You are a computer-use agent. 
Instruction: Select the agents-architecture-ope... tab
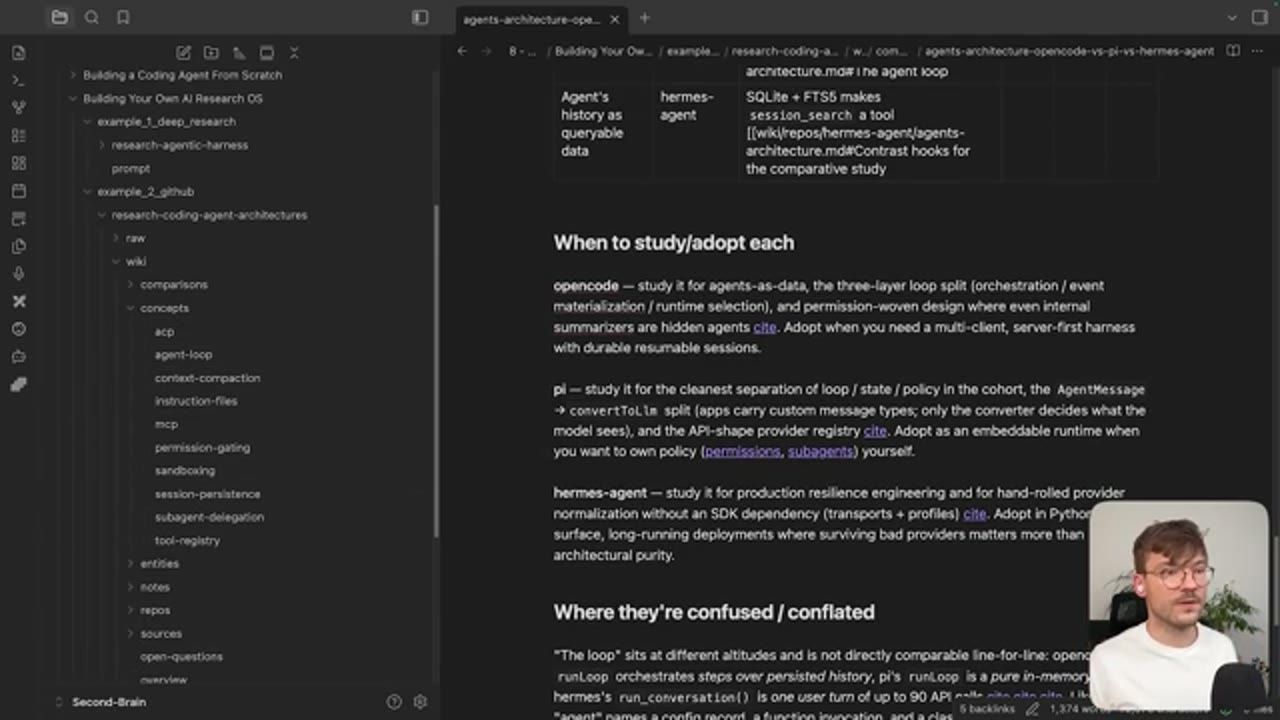531,19
